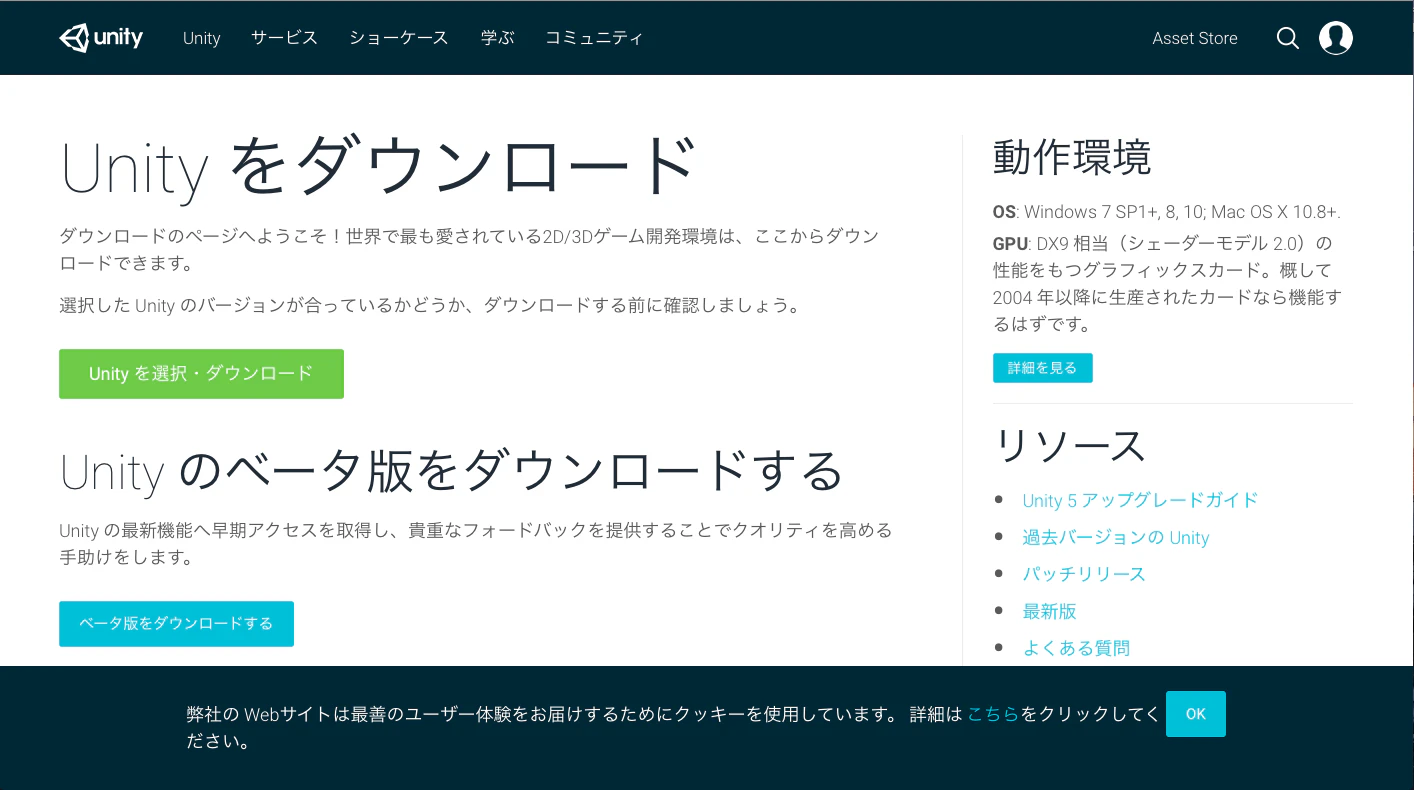
Task: Go to Asset Store link
Action: (x=1195, y=38)
